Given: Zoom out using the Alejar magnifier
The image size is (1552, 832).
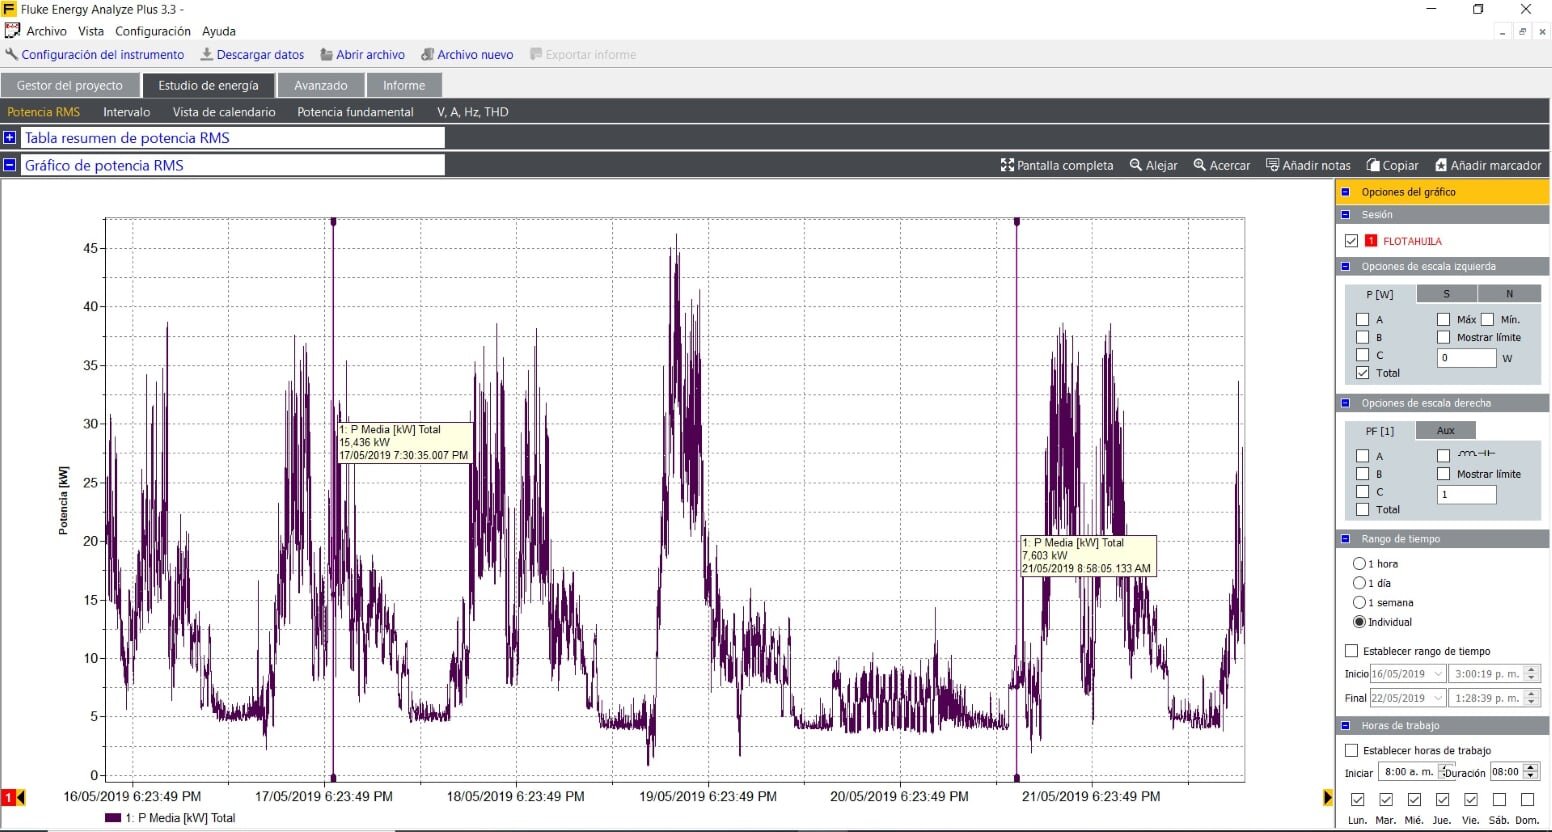Looking at the screenshot, I should click(1136, 165).
